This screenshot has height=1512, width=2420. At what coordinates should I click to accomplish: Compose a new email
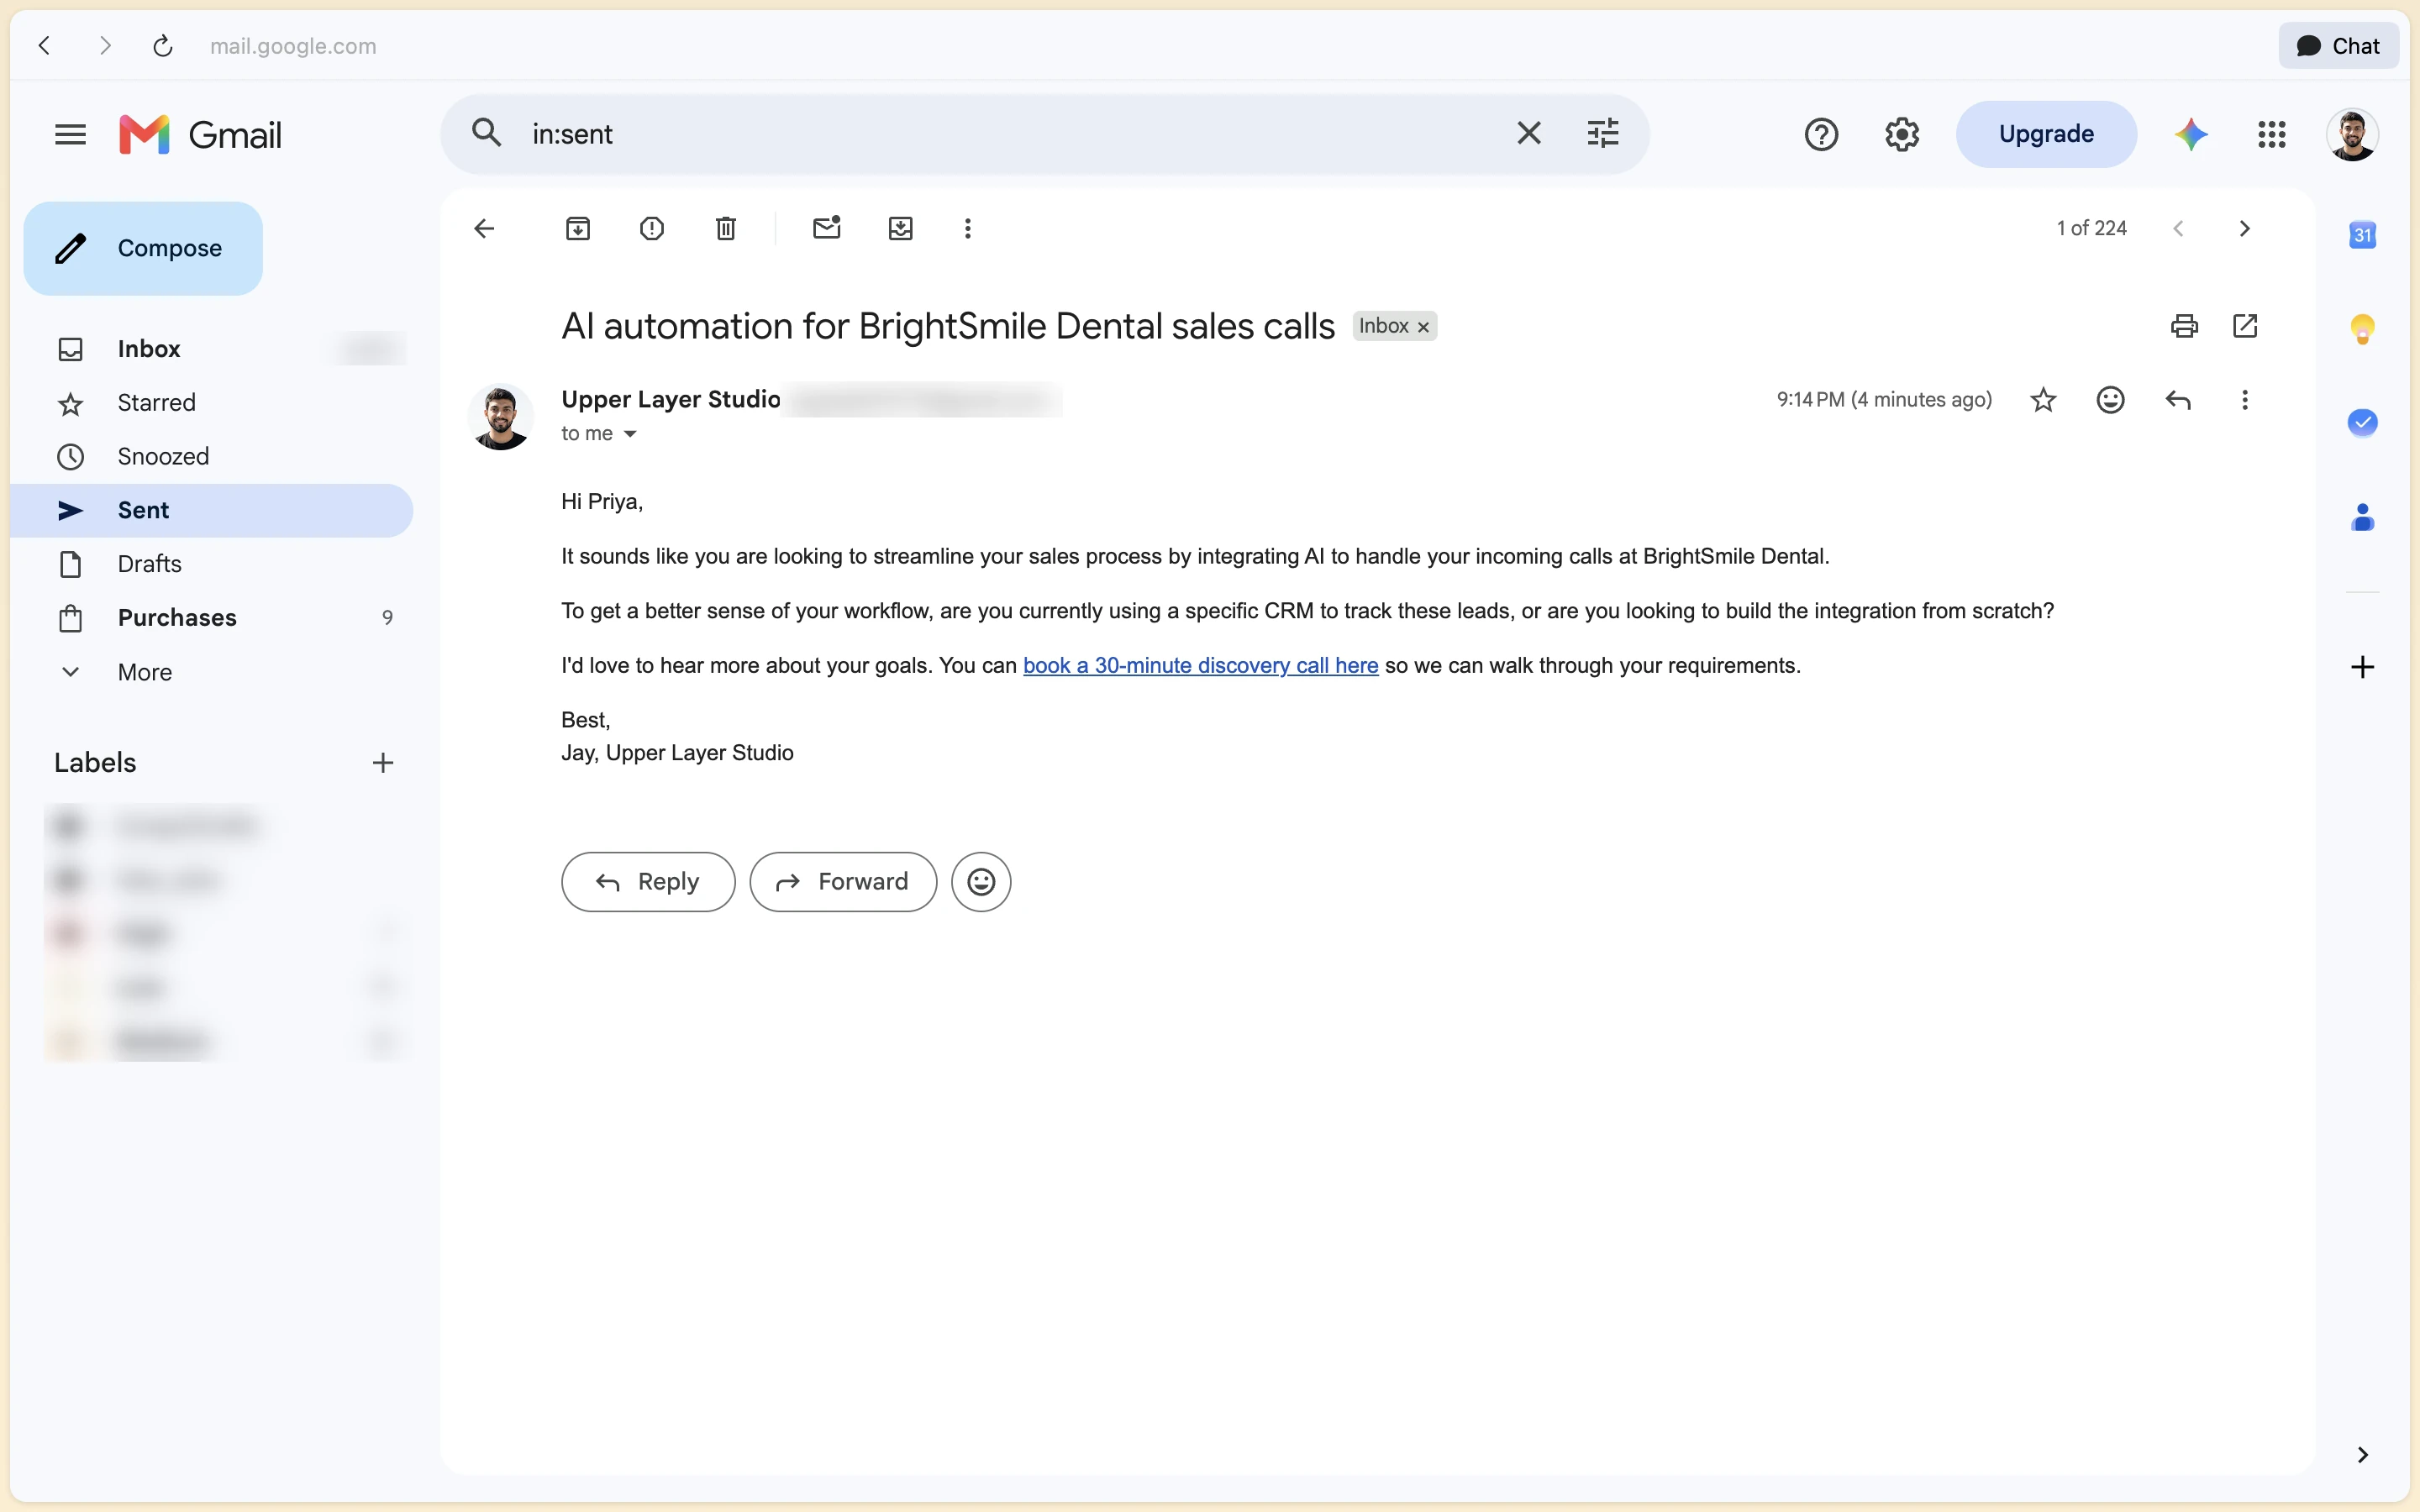pos(143,248)
